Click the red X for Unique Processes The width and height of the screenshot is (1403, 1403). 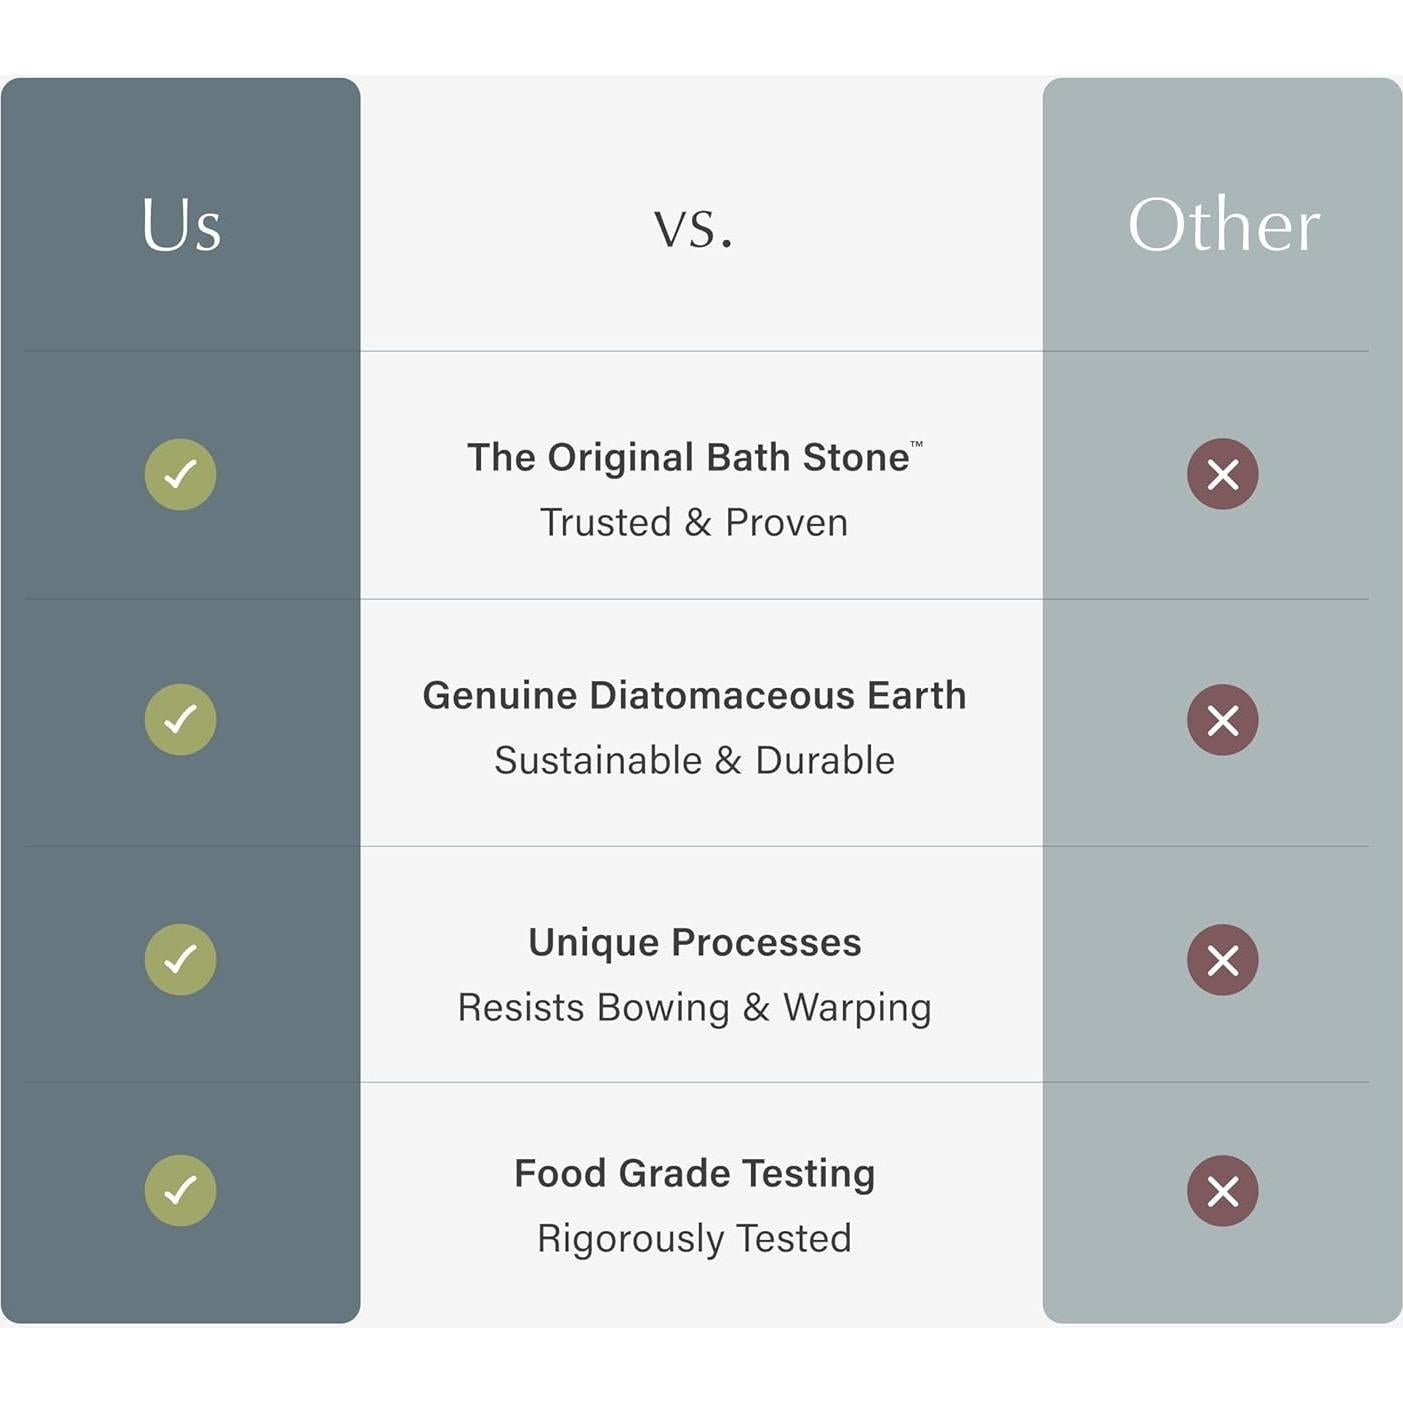click(1222, 960)
